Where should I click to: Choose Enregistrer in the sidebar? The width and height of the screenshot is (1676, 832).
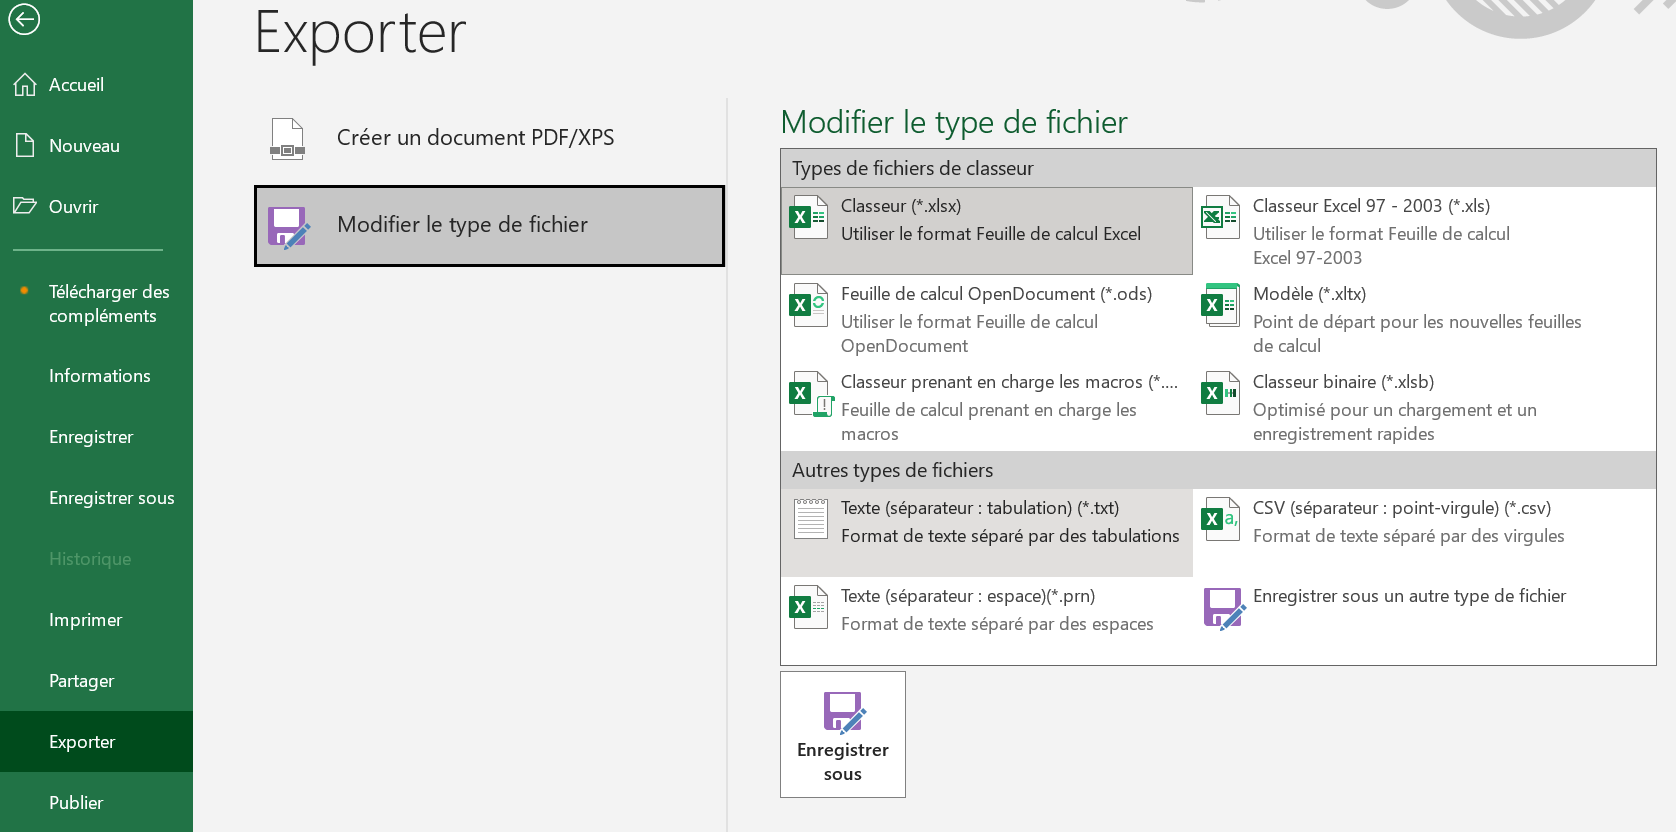click(96, 437)
